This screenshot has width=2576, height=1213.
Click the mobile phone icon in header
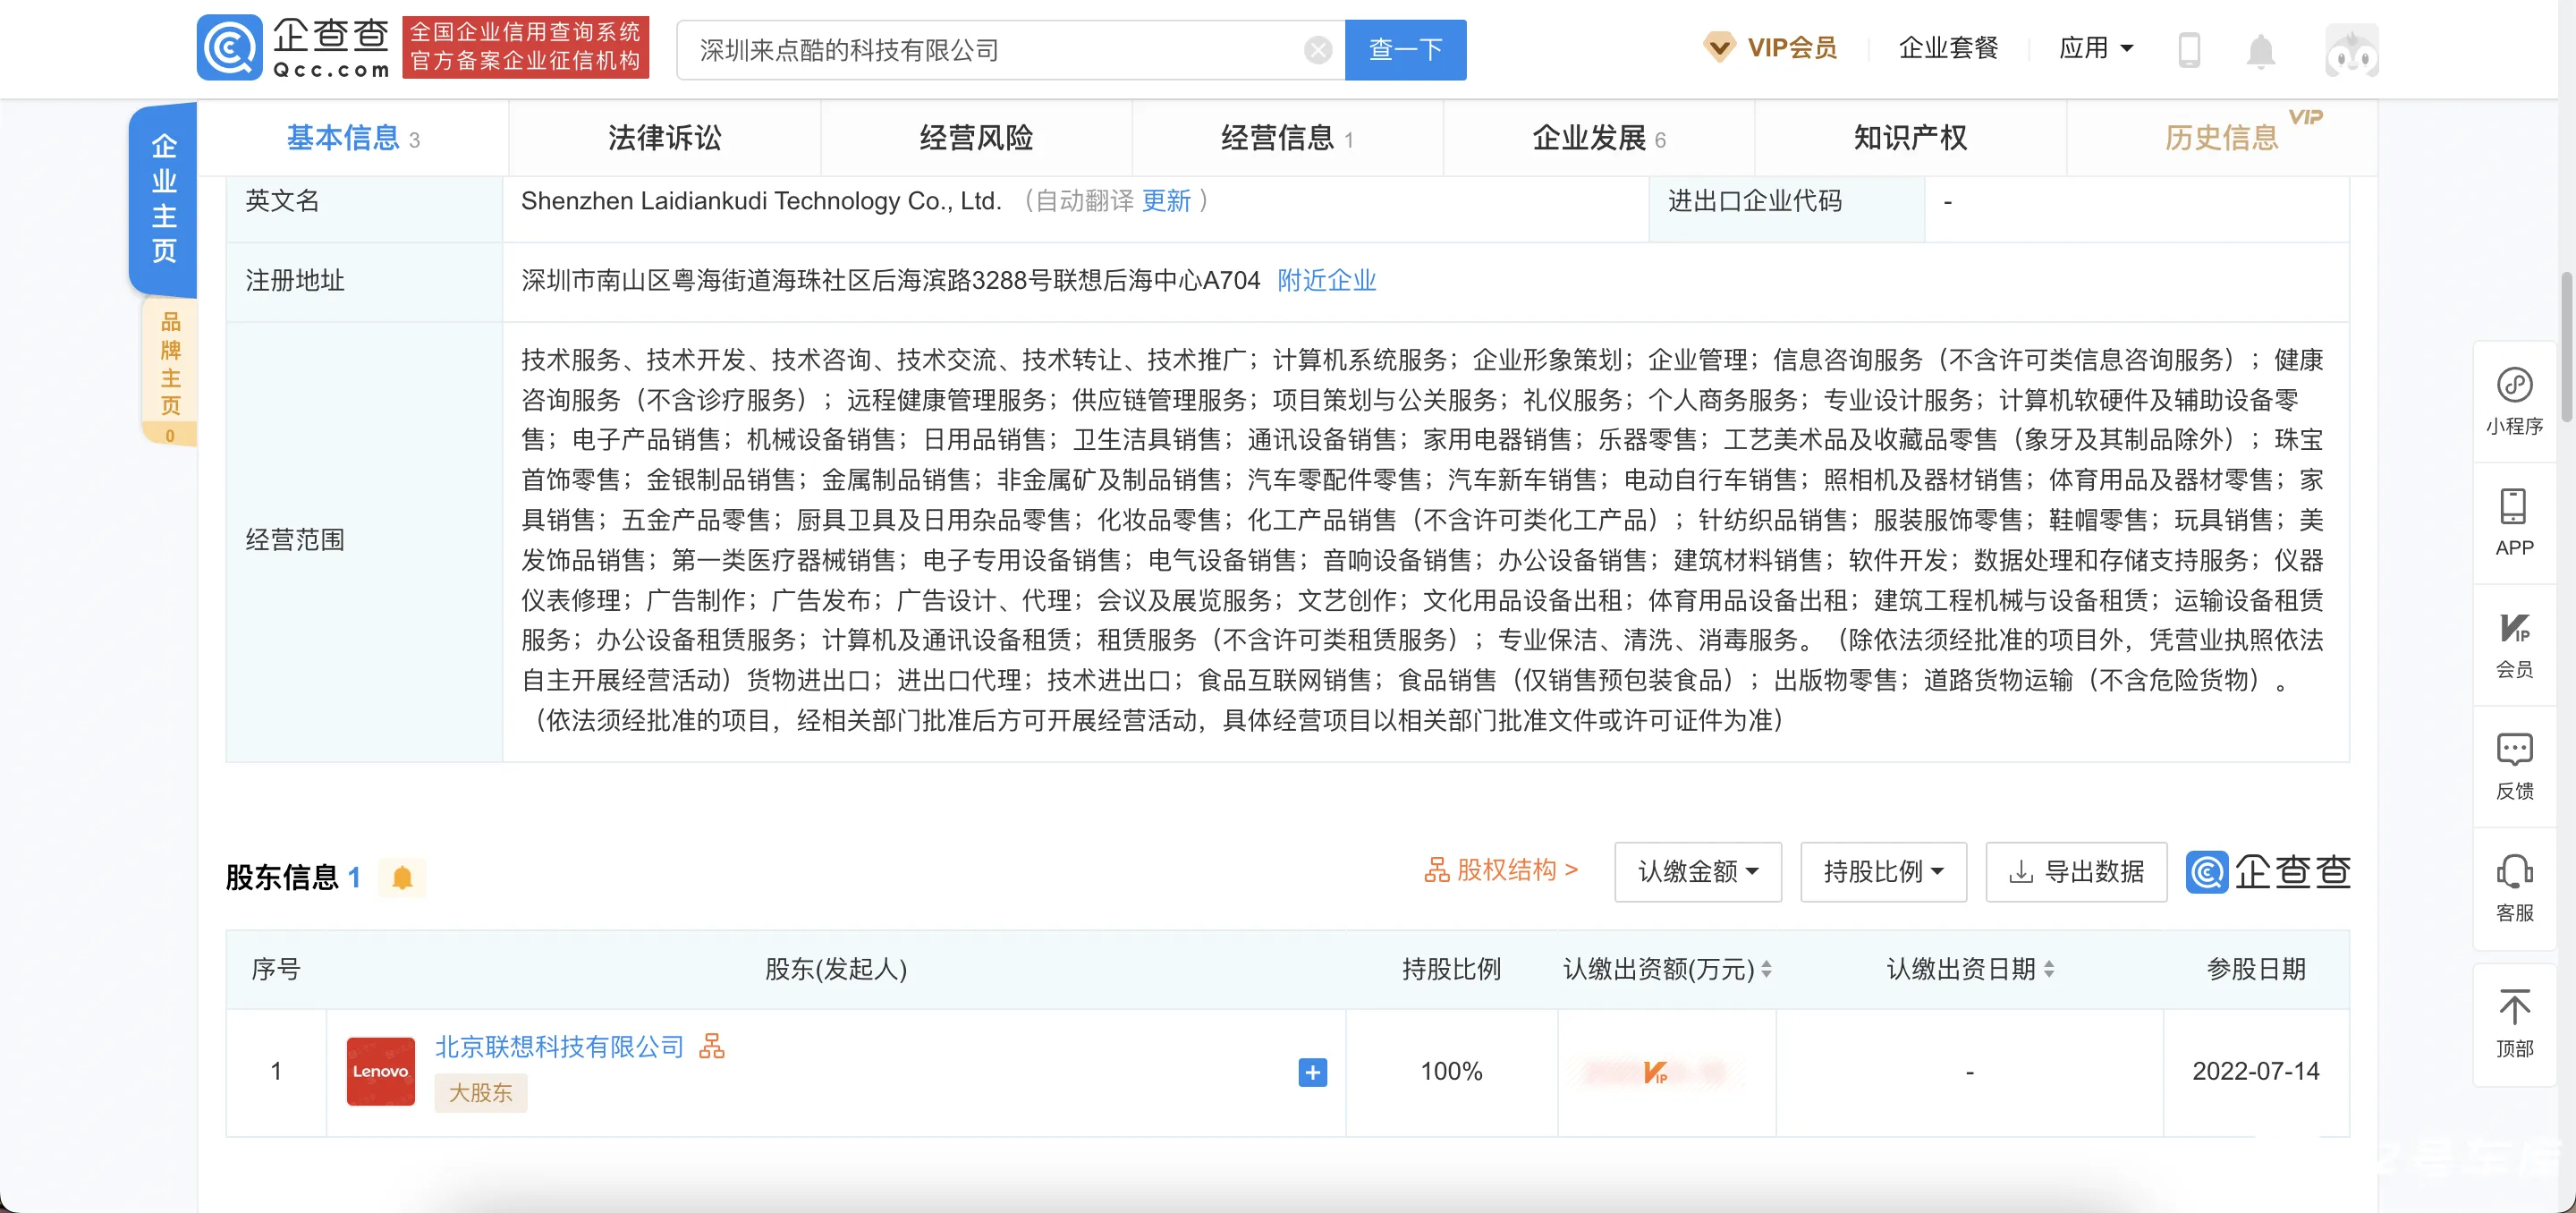[x=2189, y=49]
